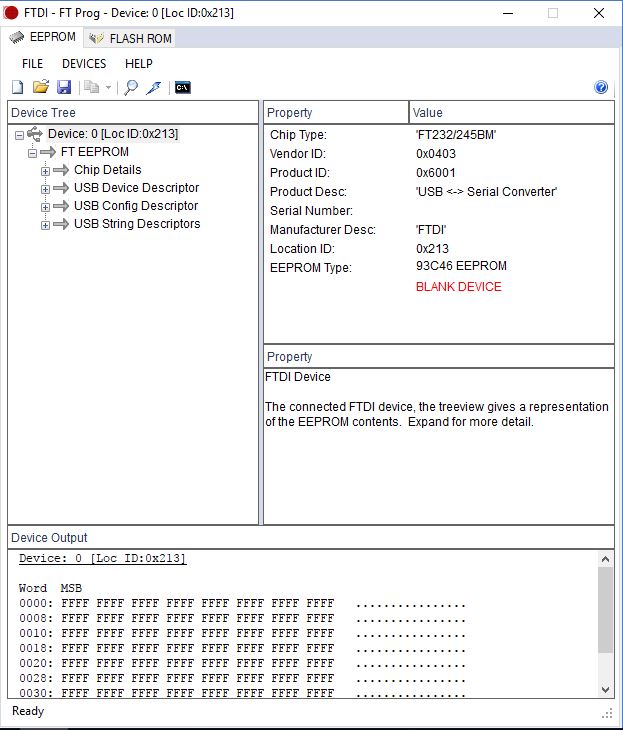Click the Manufacturer Desc value 'FTDI'
This screenshot has height=730, width=623.
431,230
